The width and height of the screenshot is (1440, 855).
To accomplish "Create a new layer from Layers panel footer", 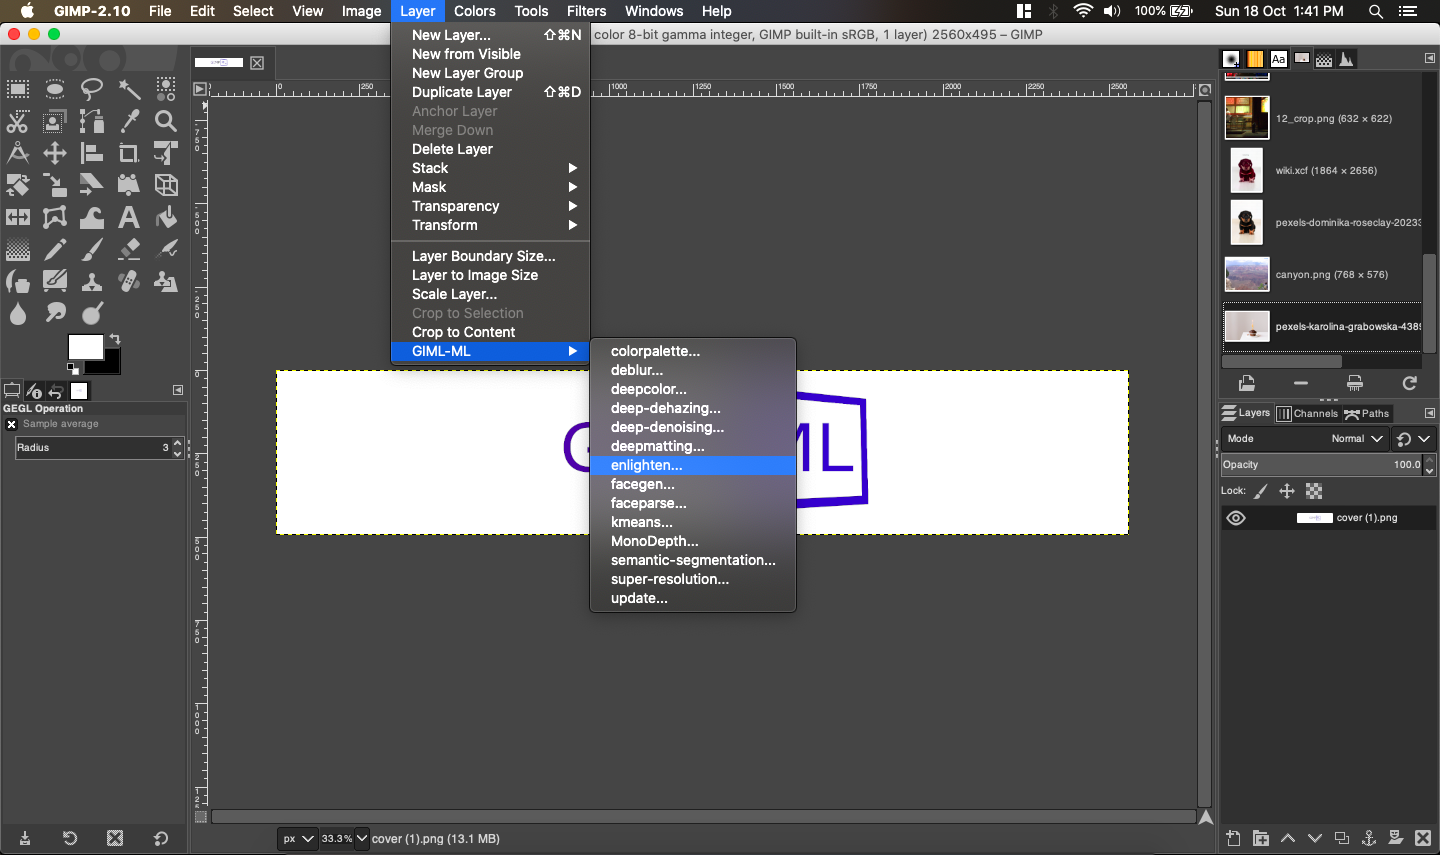I will point(1234,838).
